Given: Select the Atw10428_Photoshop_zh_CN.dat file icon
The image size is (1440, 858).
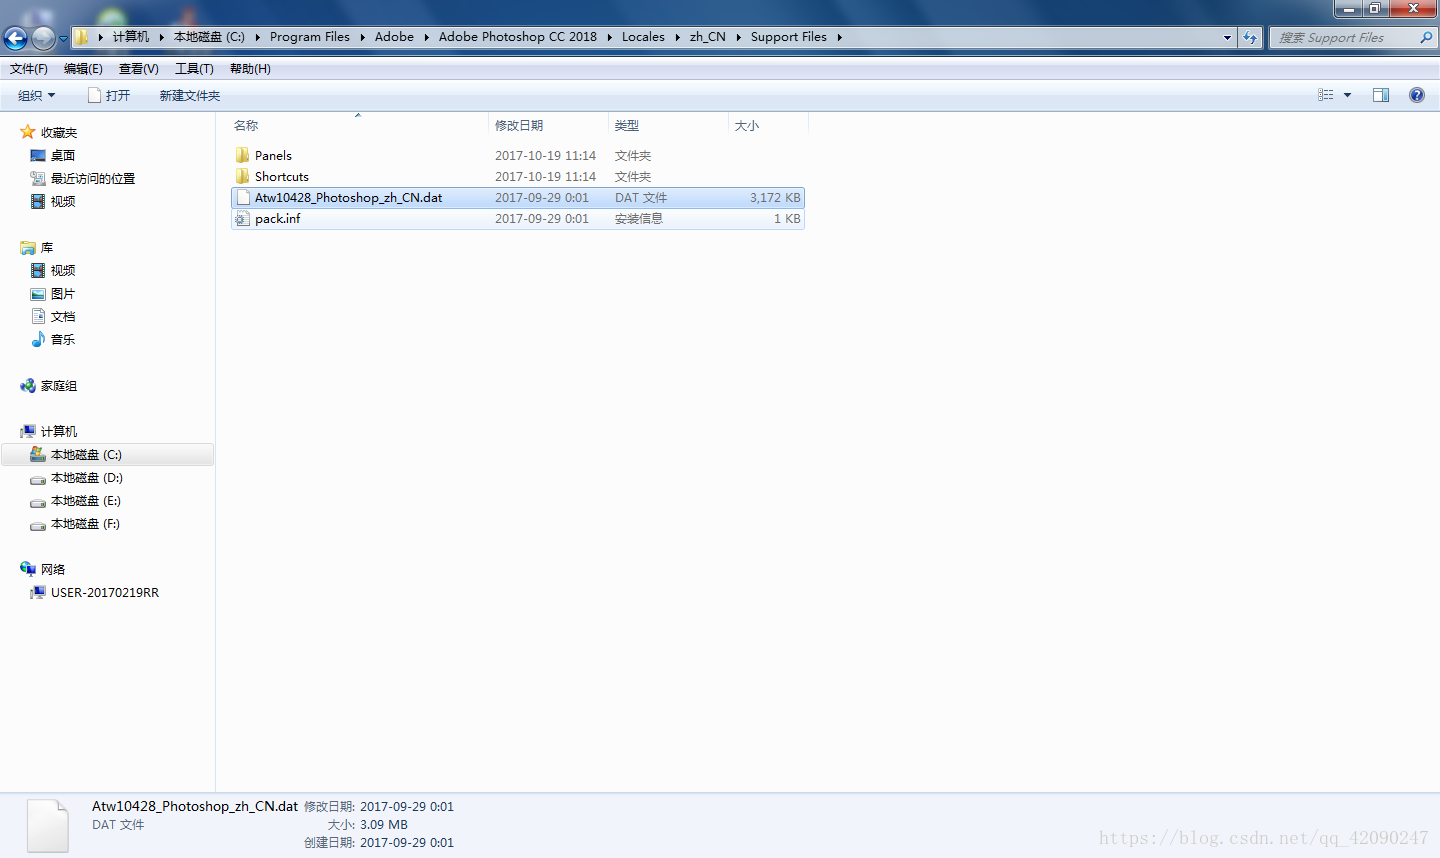Looking at the screenshot, I should 243,197.
